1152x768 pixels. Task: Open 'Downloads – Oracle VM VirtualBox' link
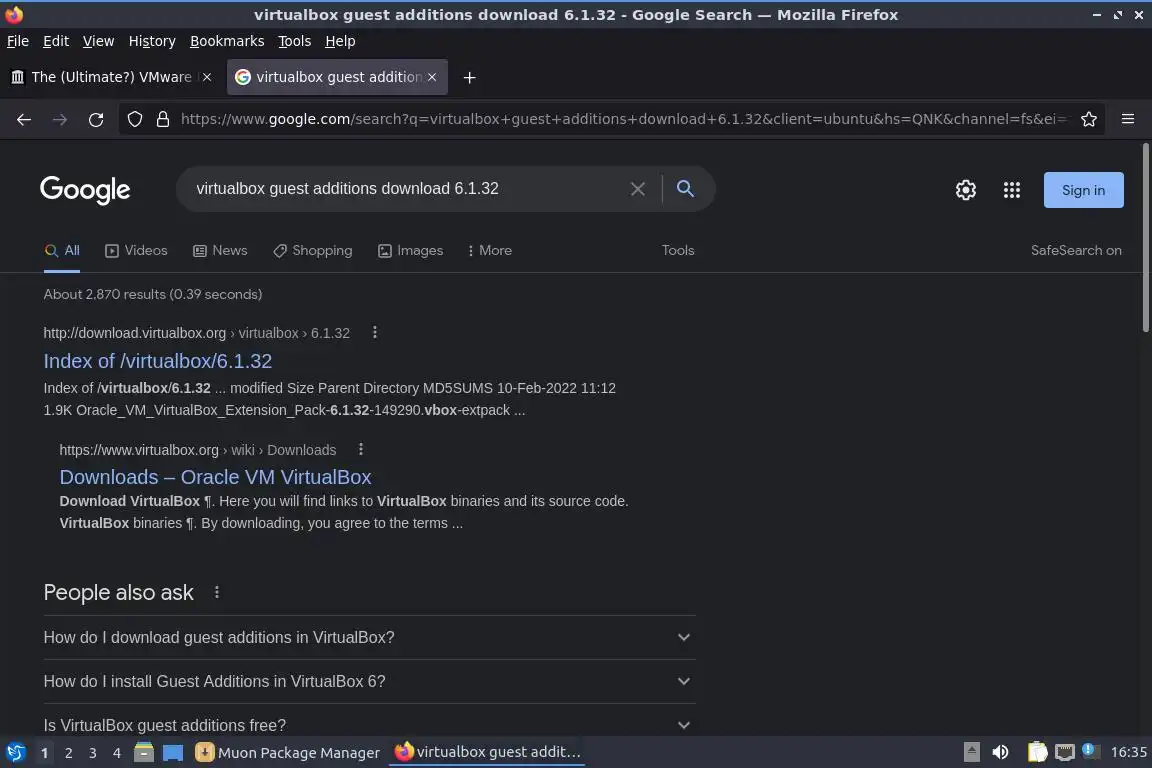coord(215,477)
